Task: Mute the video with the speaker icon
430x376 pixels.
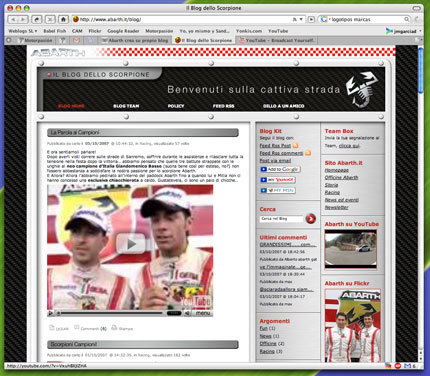Action: coord(187,313)
